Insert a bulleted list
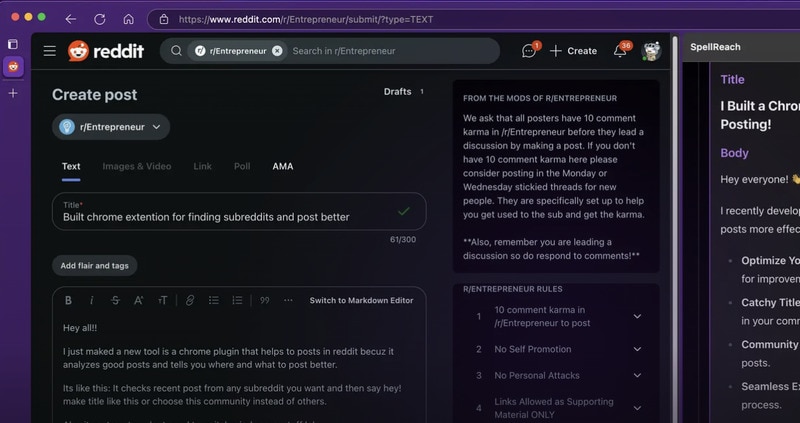The height and width of the screenshot is (423, 800). tap(214, 300)
